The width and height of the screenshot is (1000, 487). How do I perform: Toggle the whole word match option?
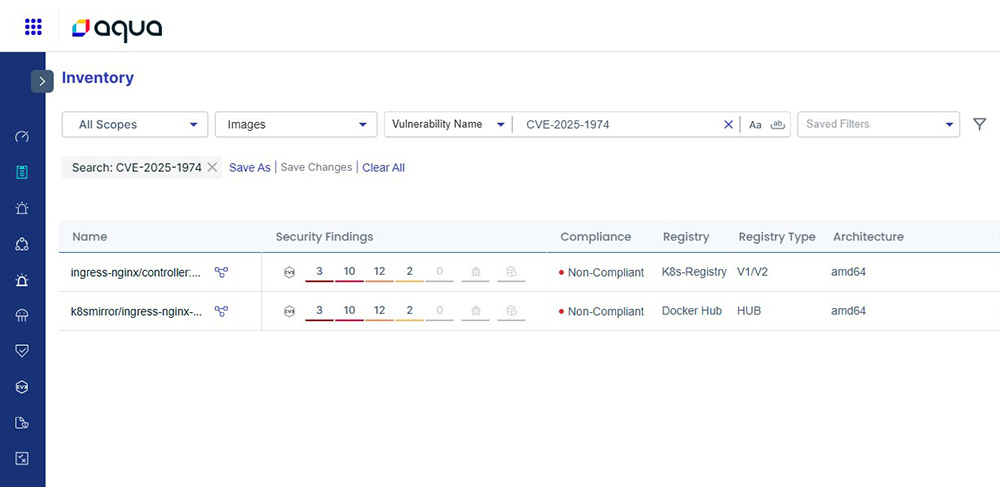point(777,125)
